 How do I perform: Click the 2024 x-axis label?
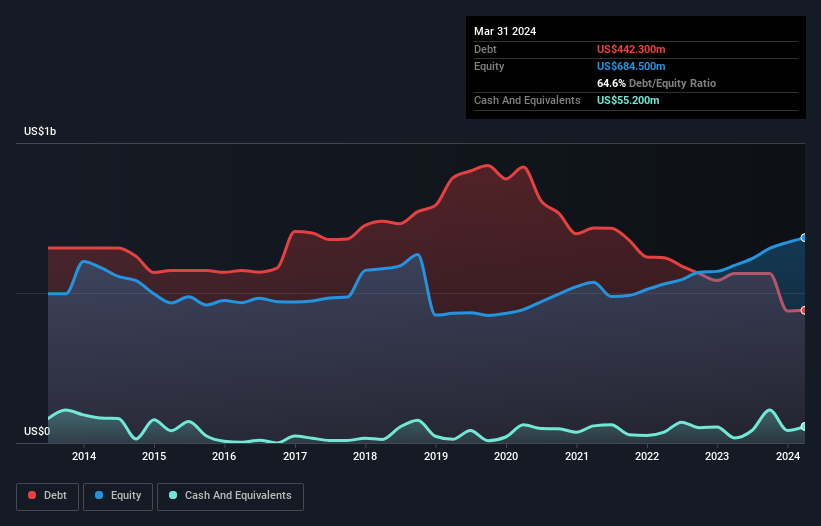787,456
